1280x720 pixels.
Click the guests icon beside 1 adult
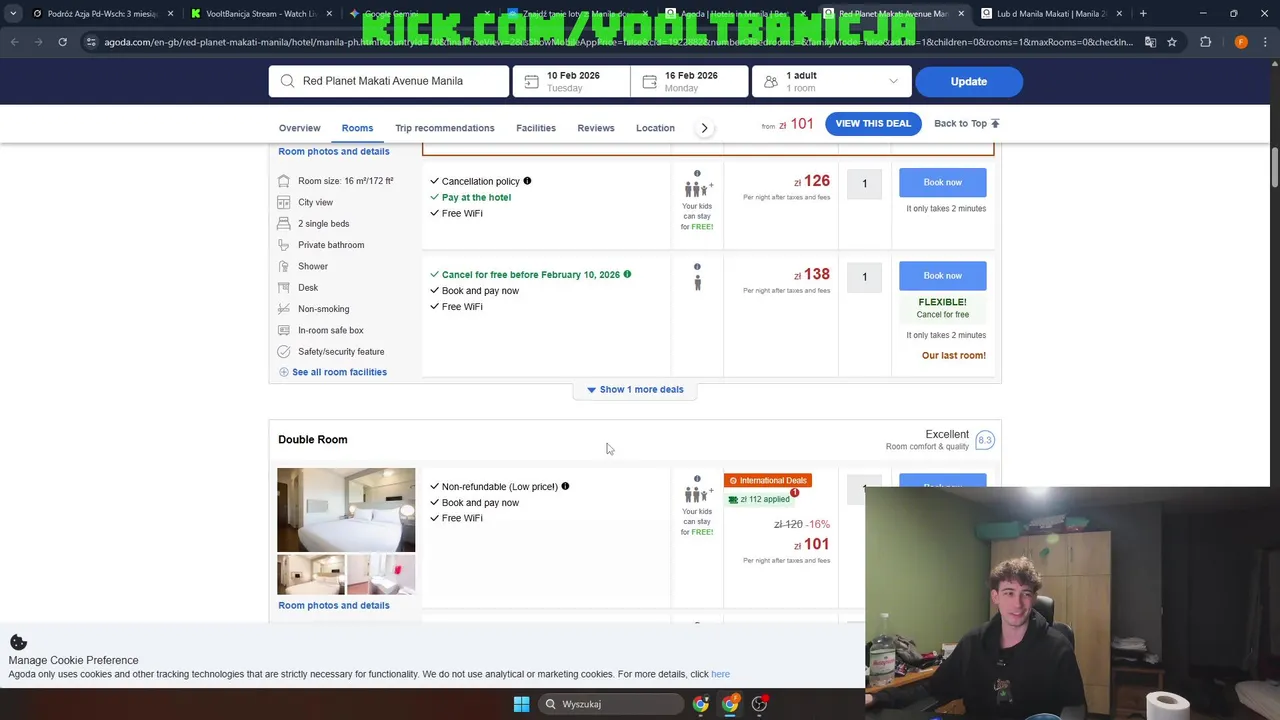pos(770,81)
